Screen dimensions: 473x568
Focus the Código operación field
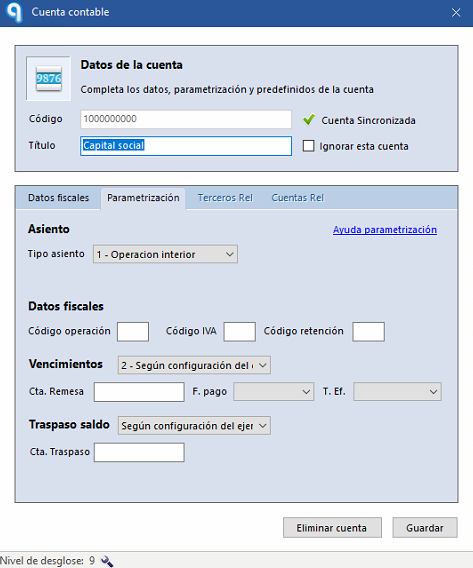133,331
